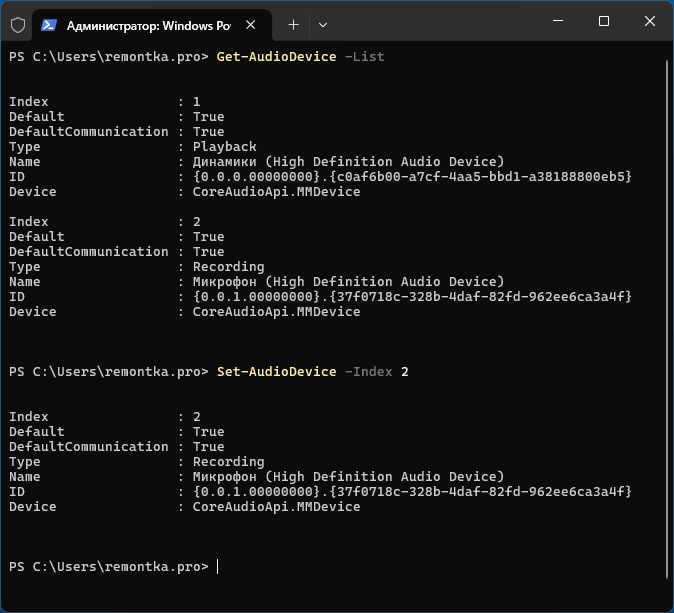Click the shield icon in the title bar
Image resolution: width=674 pixels, height=613 pixels.
click(x=18, y=25)
